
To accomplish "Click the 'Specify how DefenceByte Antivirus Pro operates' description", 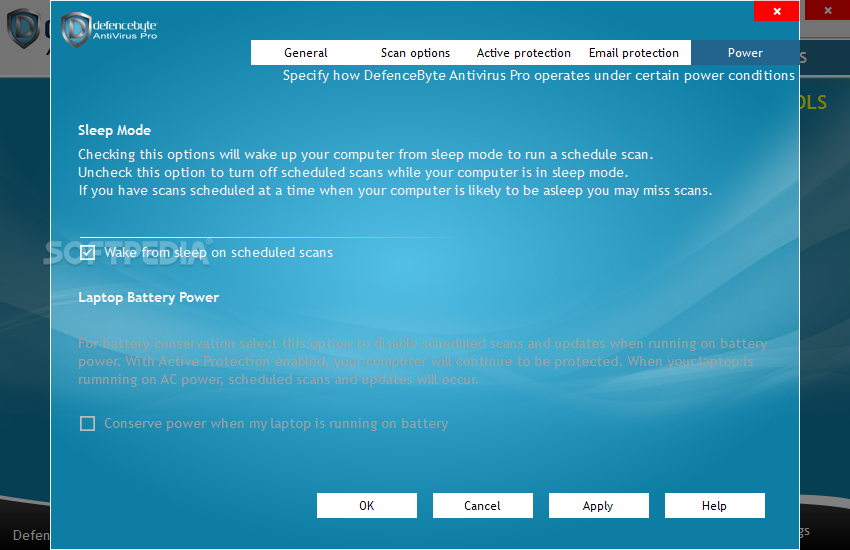I will coord(538,75).
